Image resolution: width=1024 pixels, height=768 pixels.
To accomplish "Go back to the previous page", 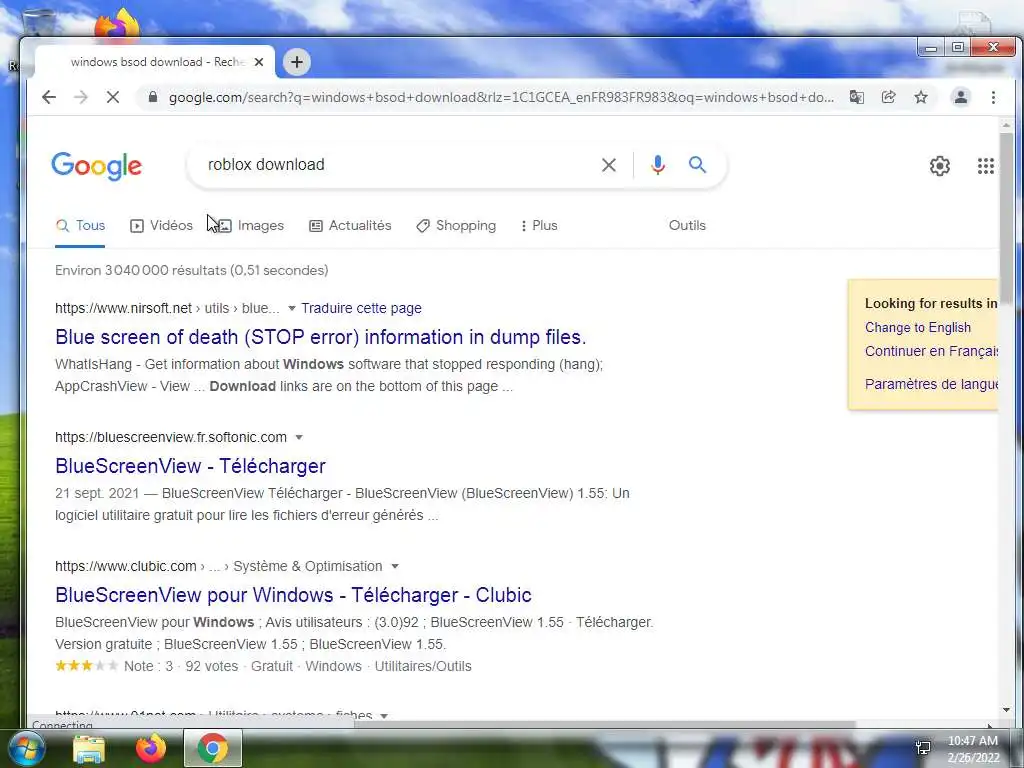I will coord(49,97).
